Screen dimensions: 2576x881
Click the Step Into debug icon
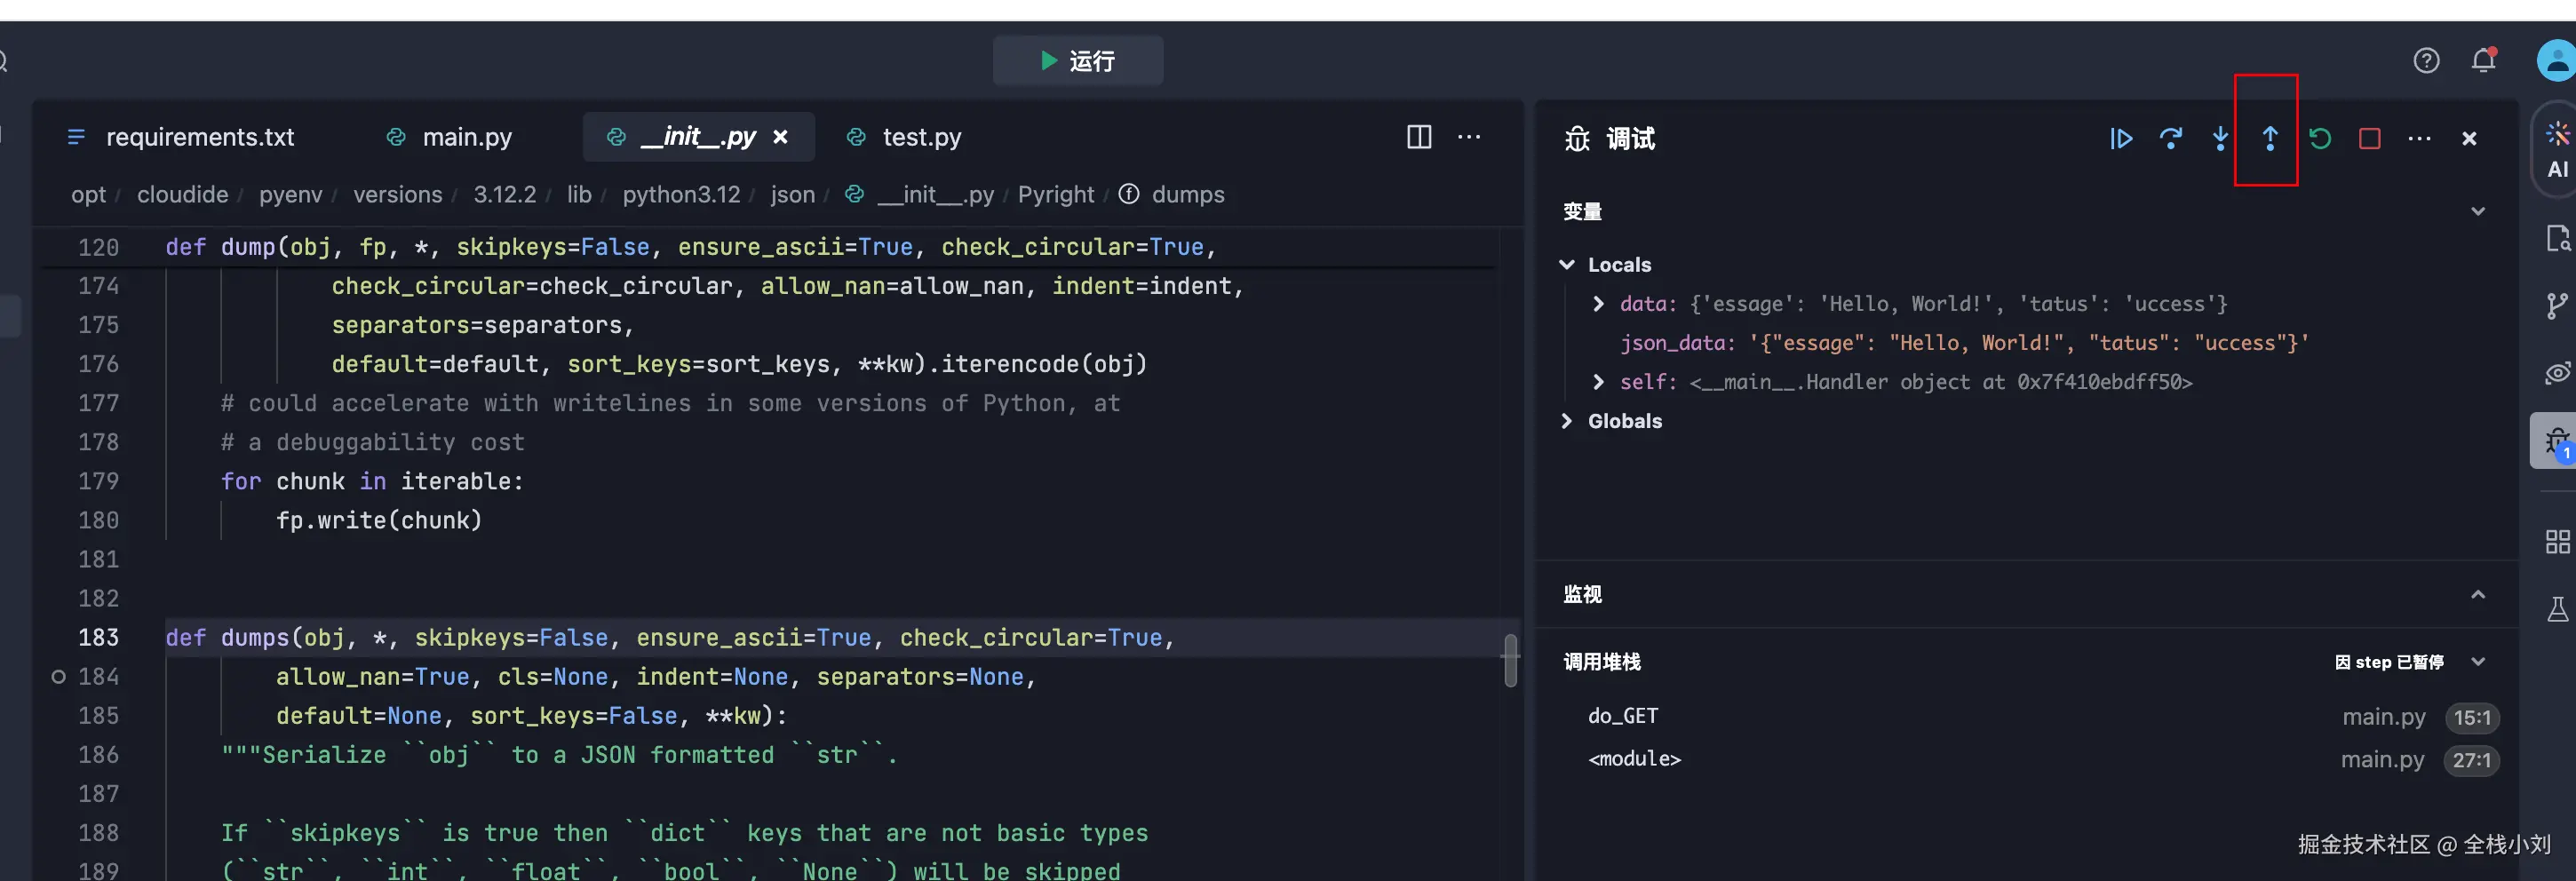2220,138
